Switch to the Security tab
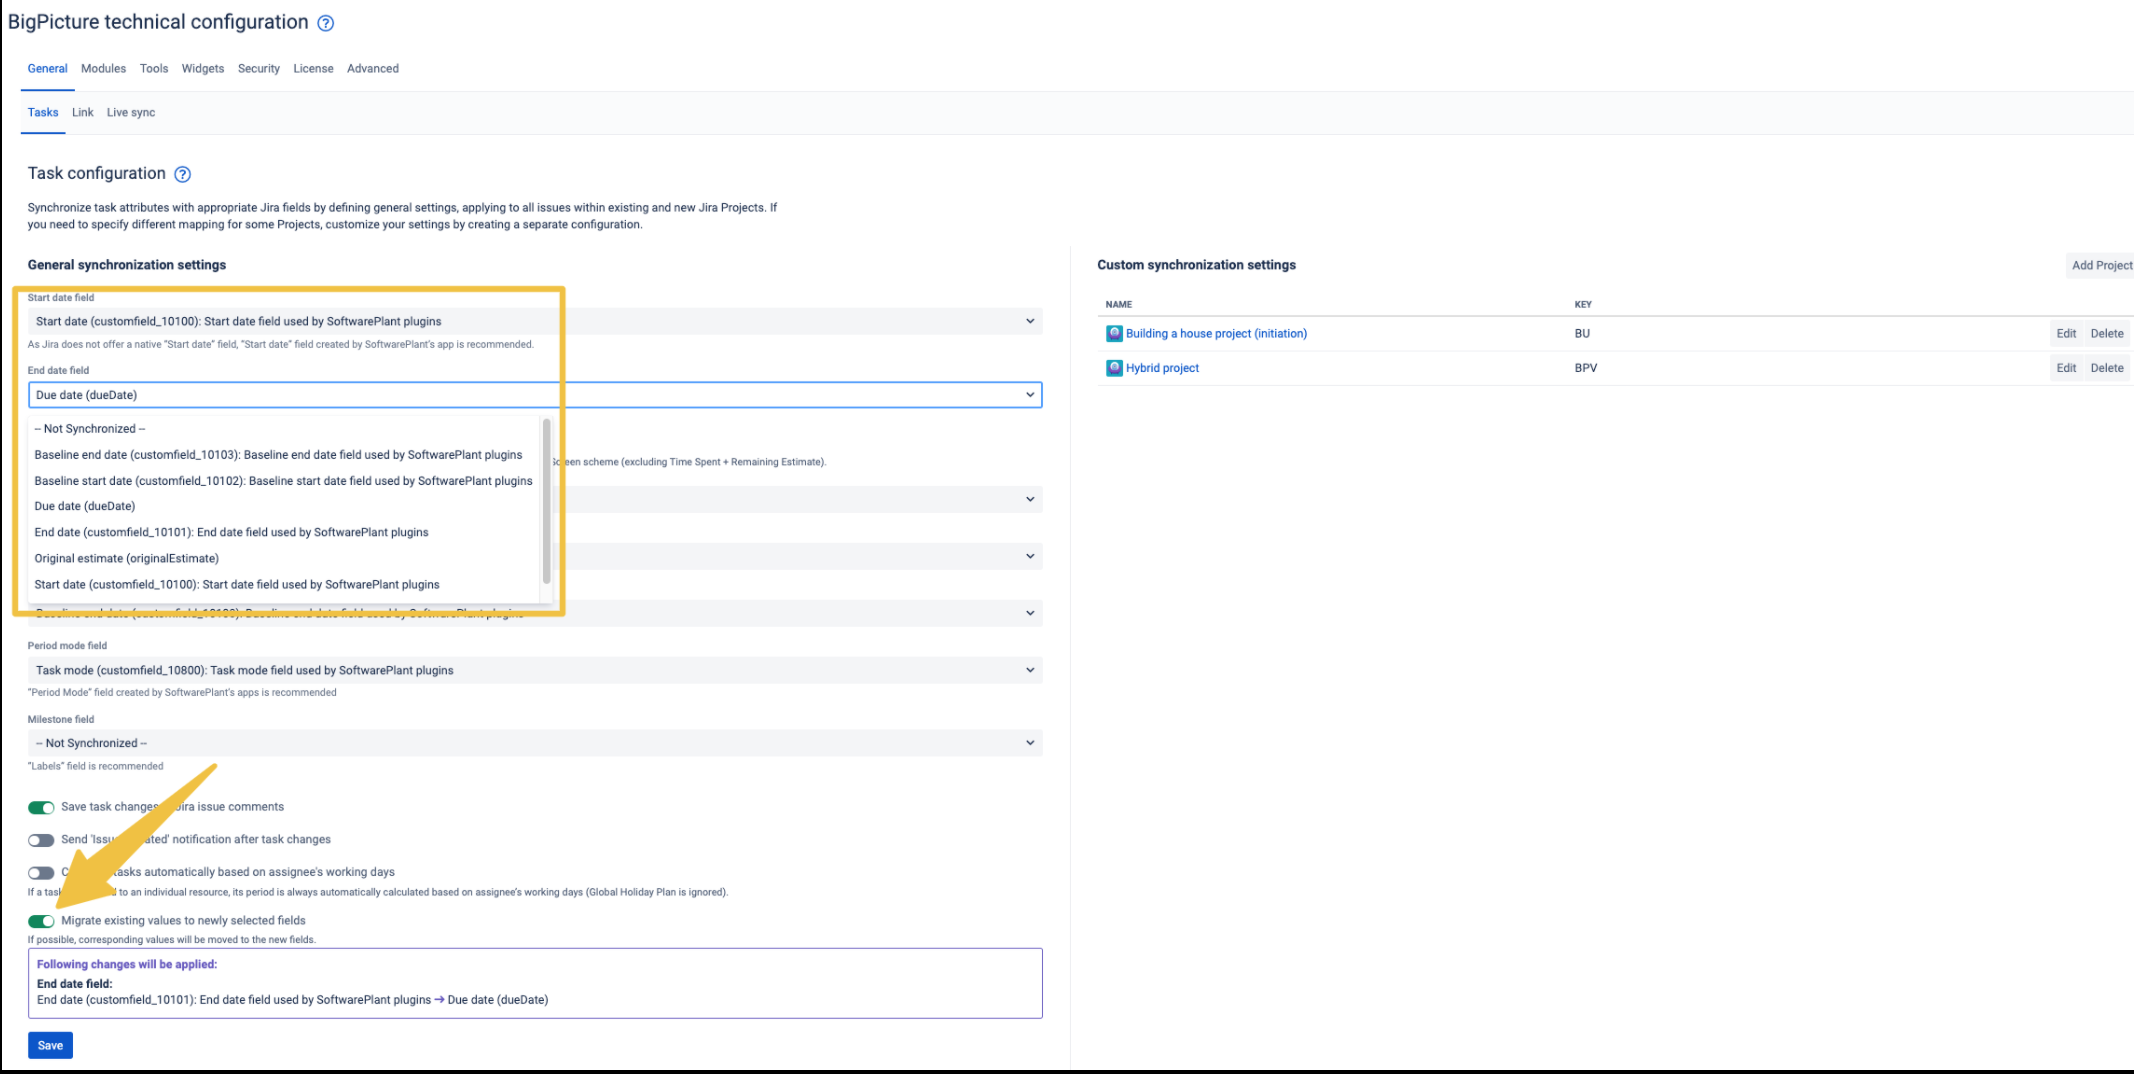This screenshot has height=1074, width=2134. pos(259,69)
